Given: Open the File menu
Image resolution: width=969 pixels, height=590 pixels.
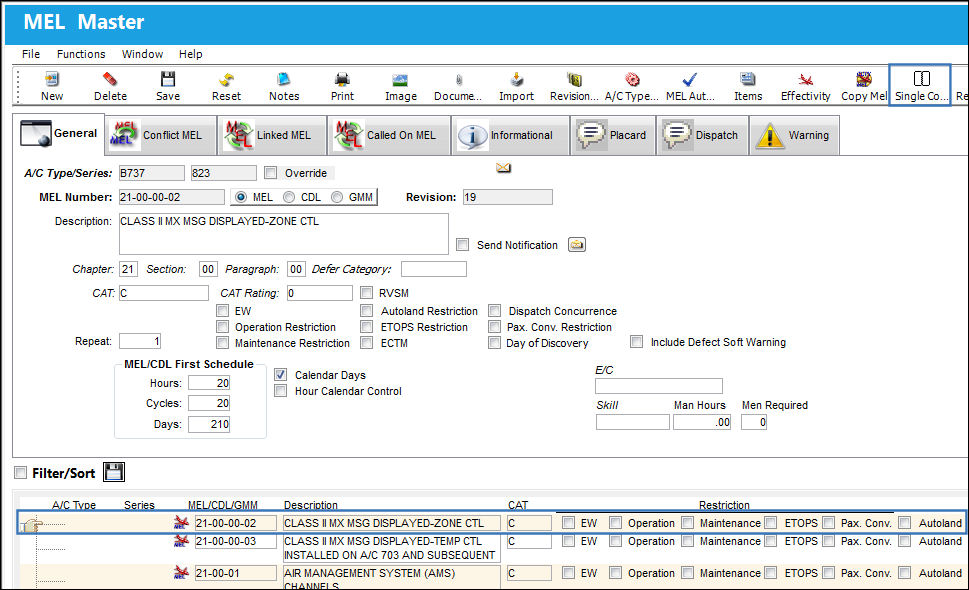Looking at the screenshot, I should coord(31,54).
